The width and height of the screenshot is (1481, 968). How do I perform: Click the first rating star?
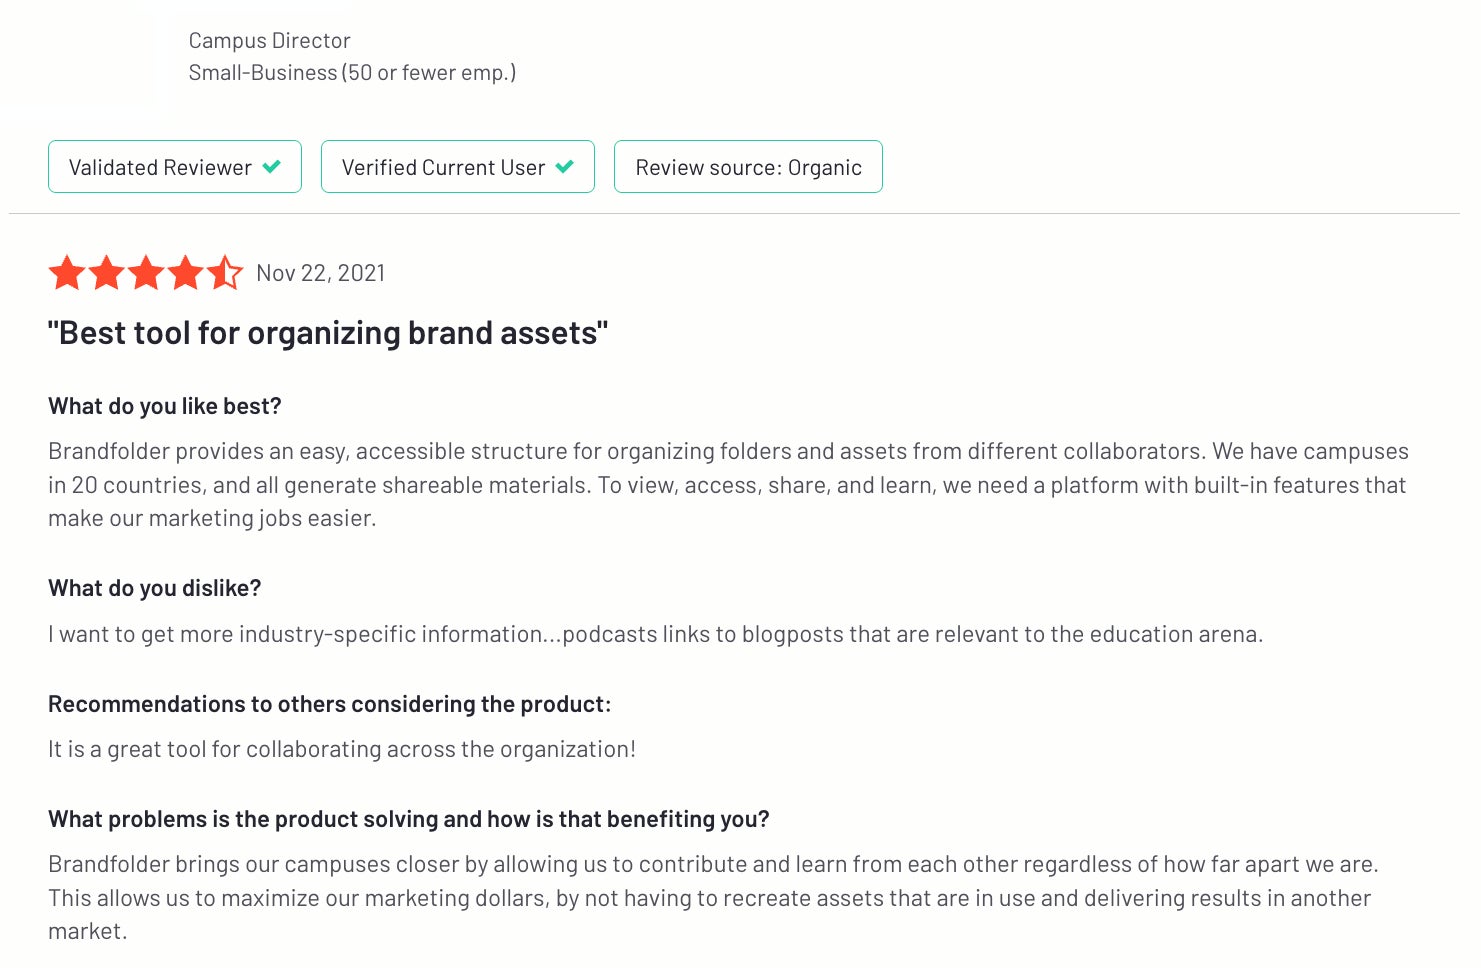coord(67,273)
